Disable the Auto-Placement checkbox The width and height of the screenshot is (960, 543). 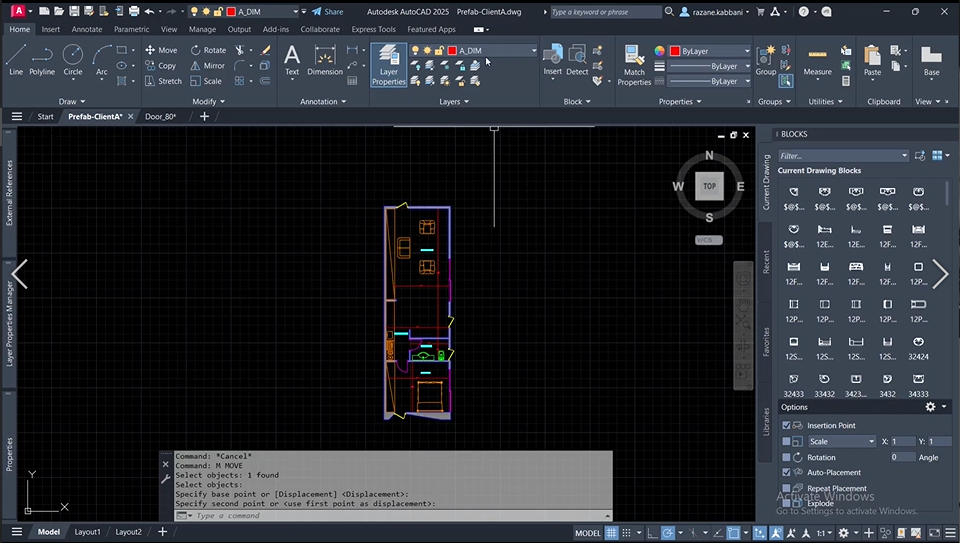click(x=786, y=472)
